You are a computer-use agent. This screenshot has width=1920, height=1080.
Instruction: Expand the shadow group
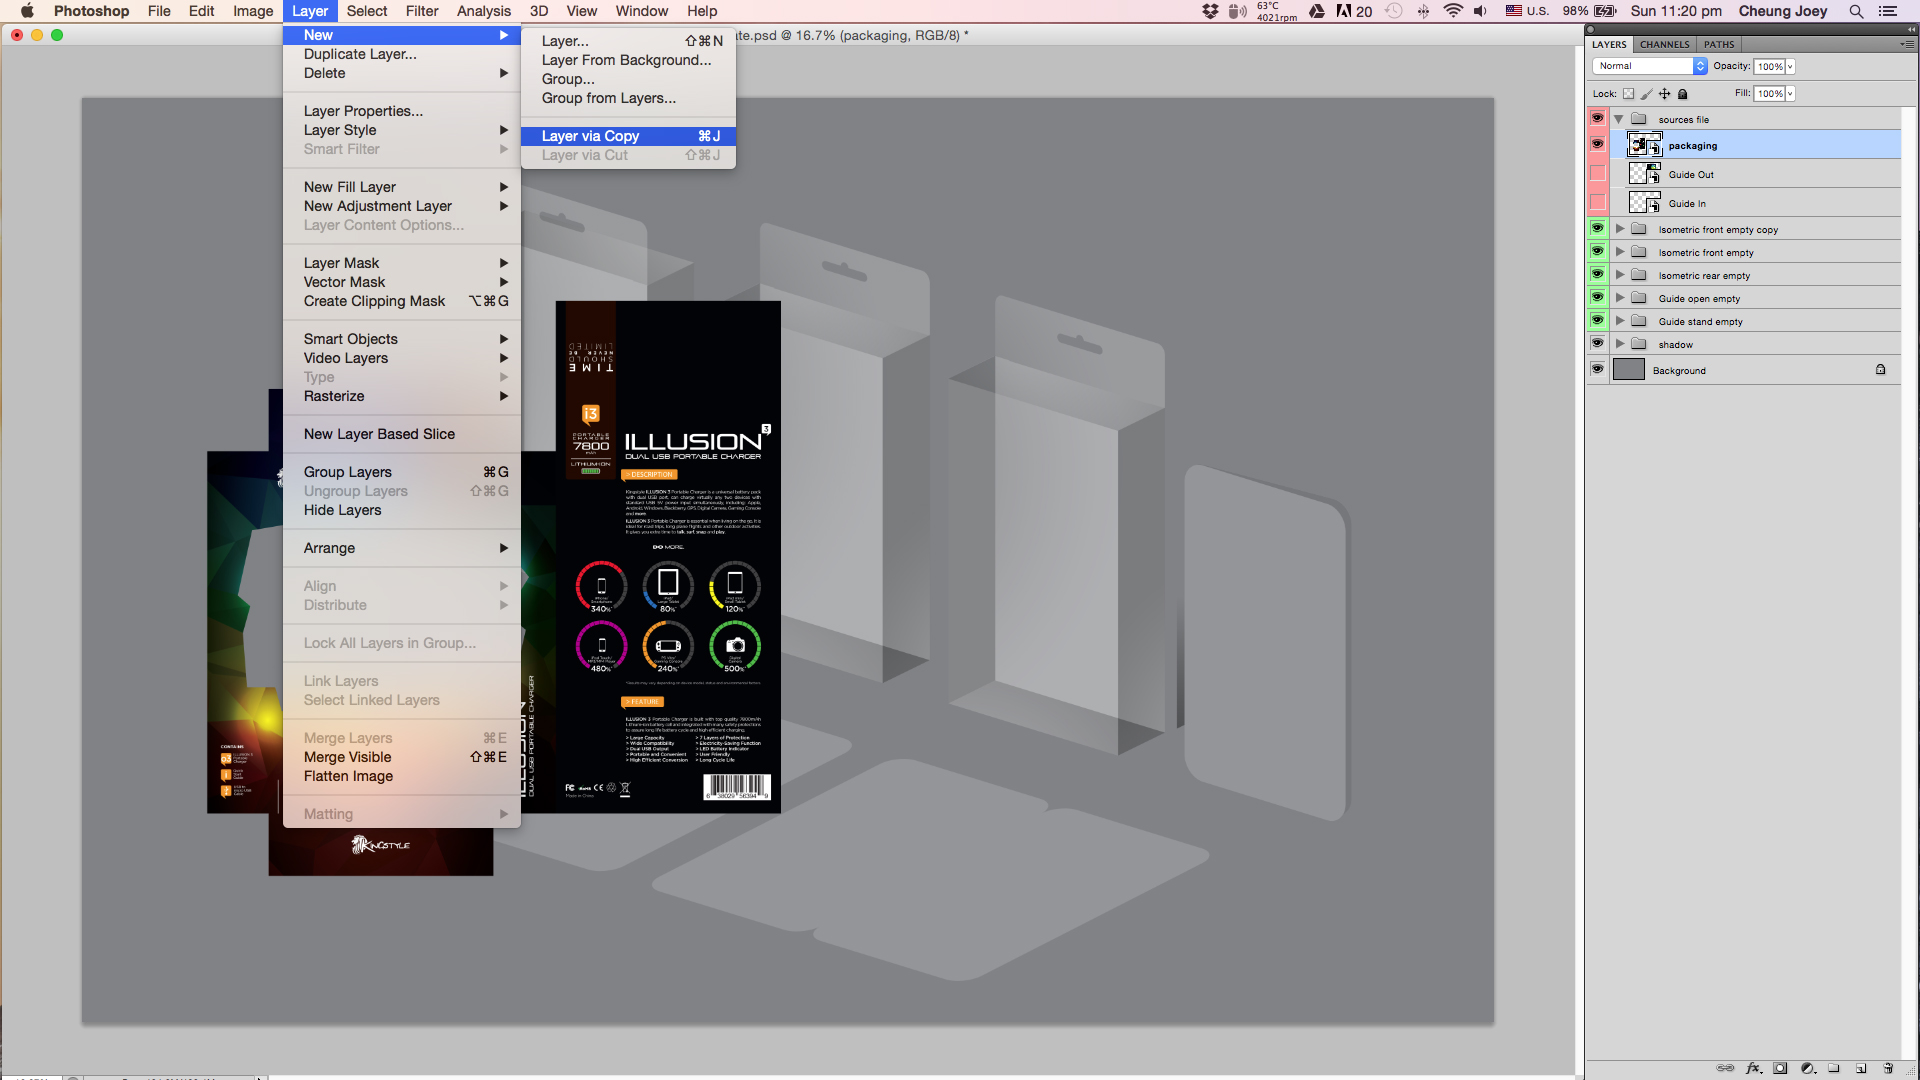click(1620, 344)
